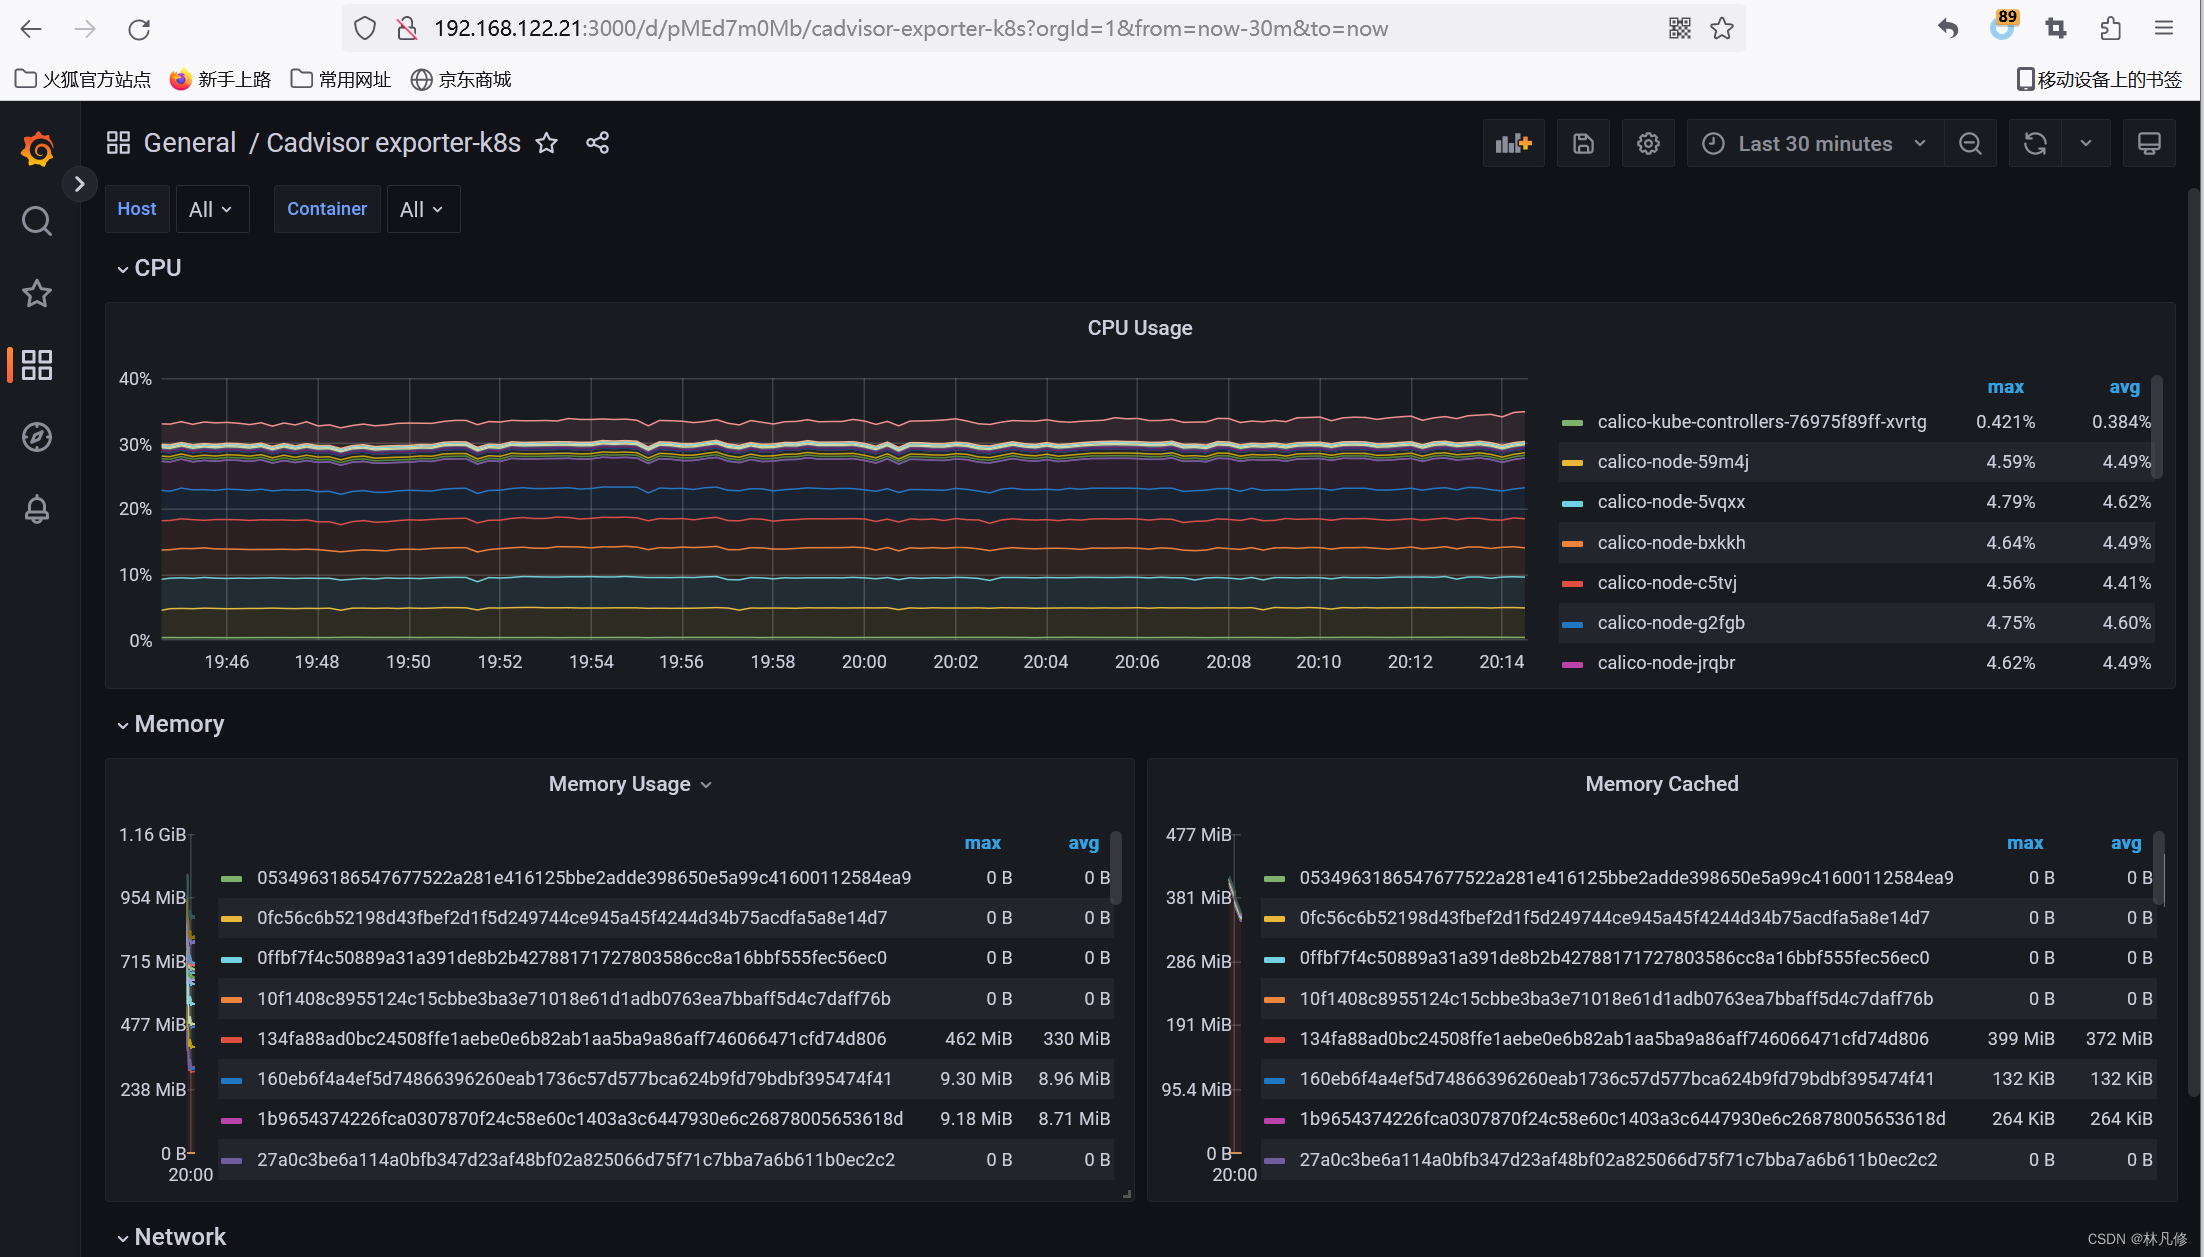Click the dashboard grid icon beside General
Image resolution: width=2204 pixels, height=1257 pixels.
pos(118,143)
